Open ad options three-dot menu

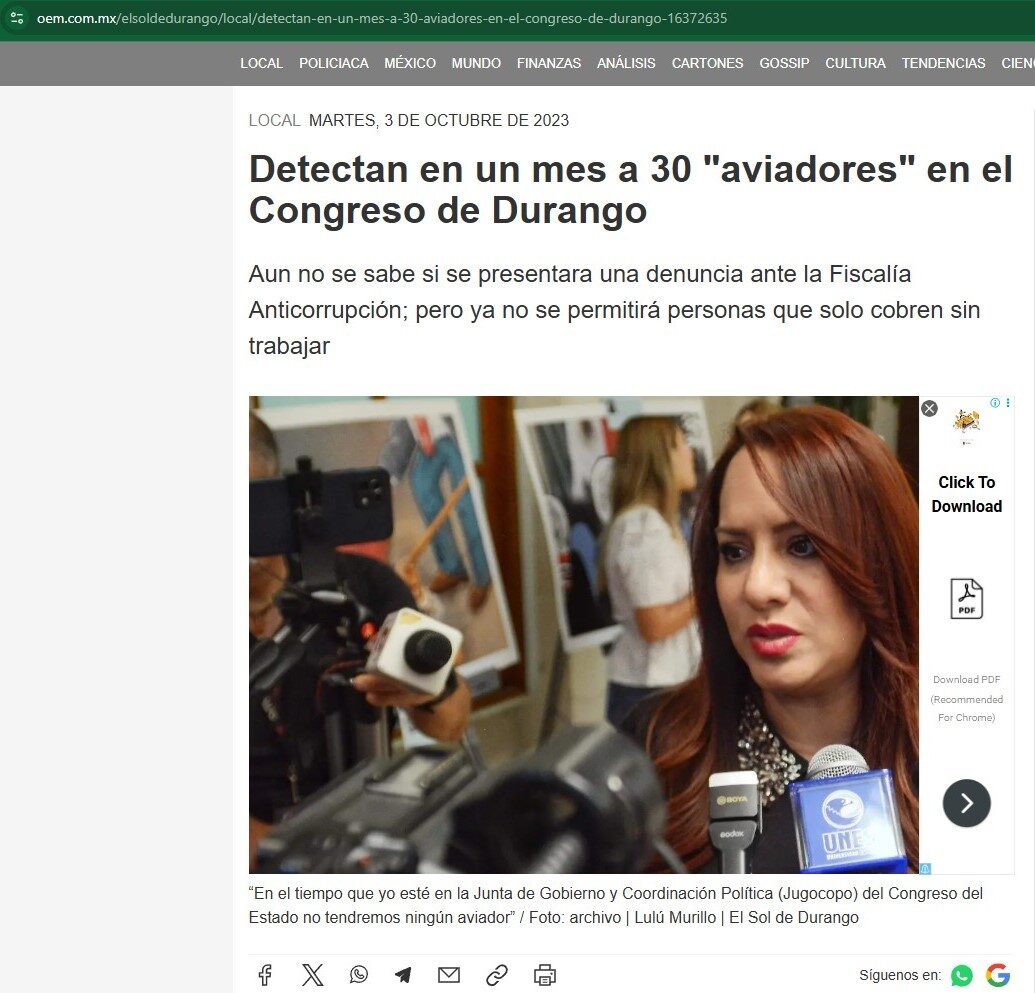[x=1007, y=403]
